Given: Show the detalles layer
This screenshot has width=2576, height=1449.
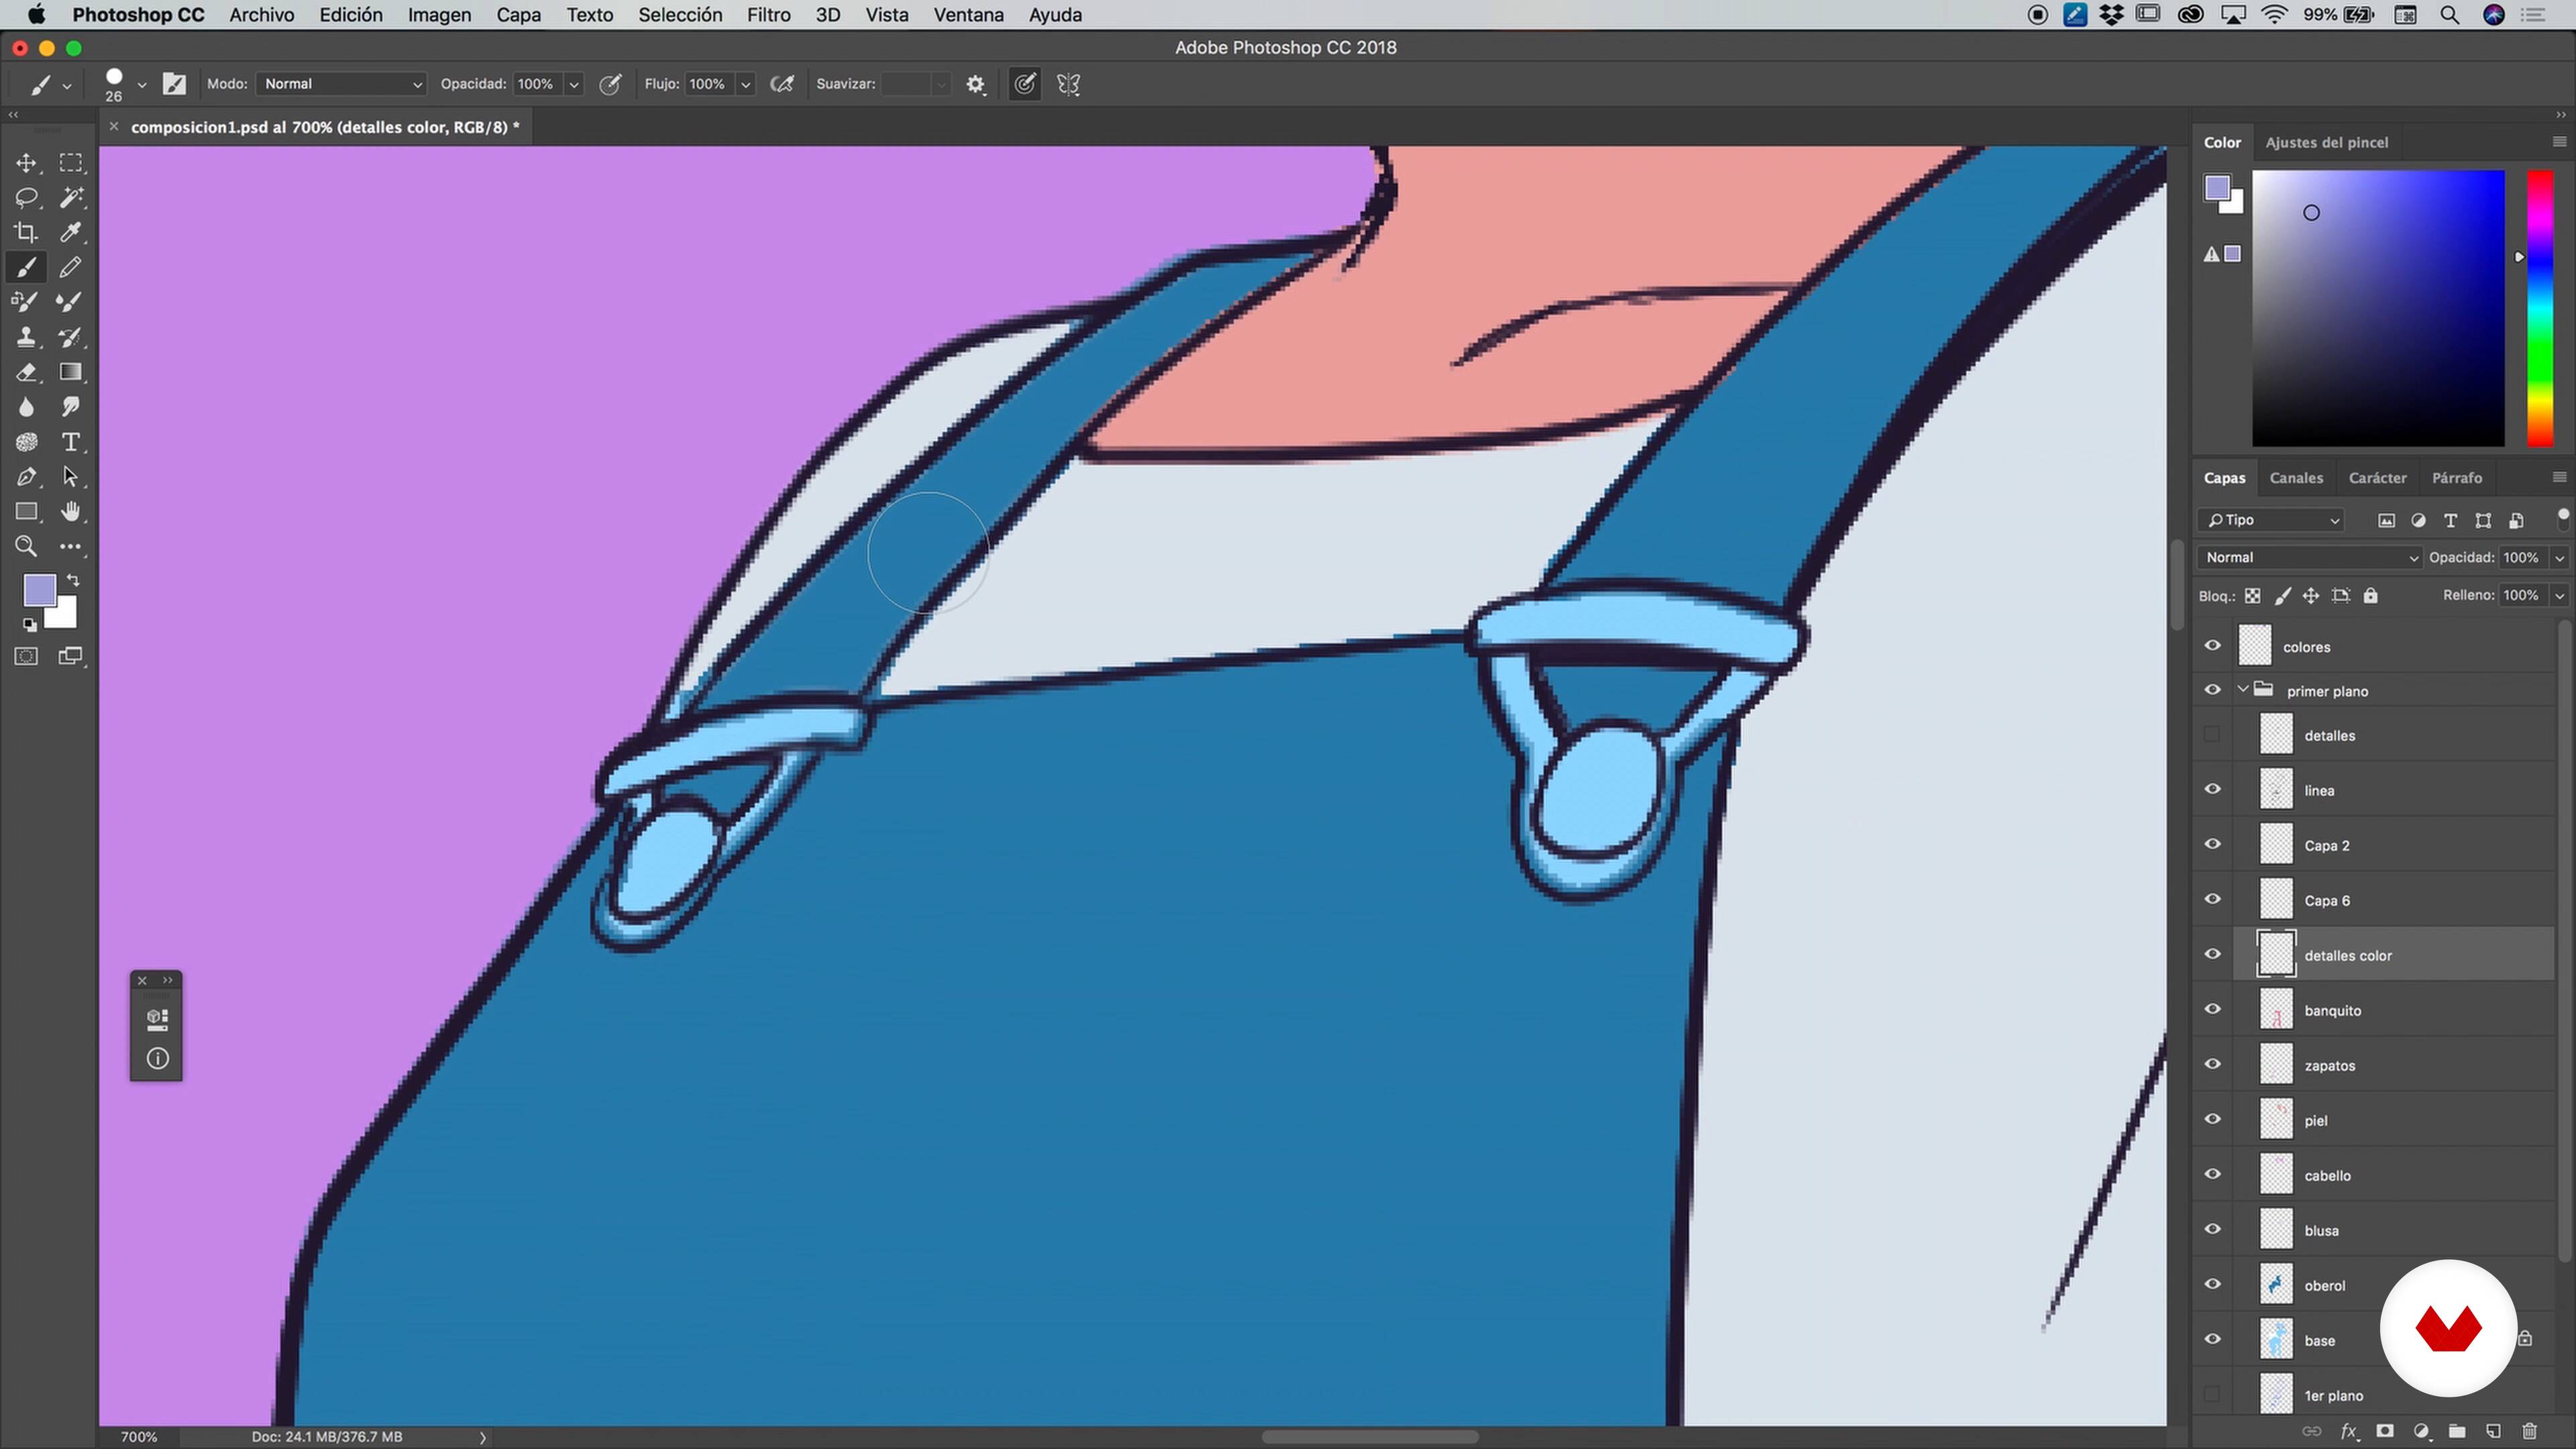Looking at the screenshot, I should (x=2212, y=735).
